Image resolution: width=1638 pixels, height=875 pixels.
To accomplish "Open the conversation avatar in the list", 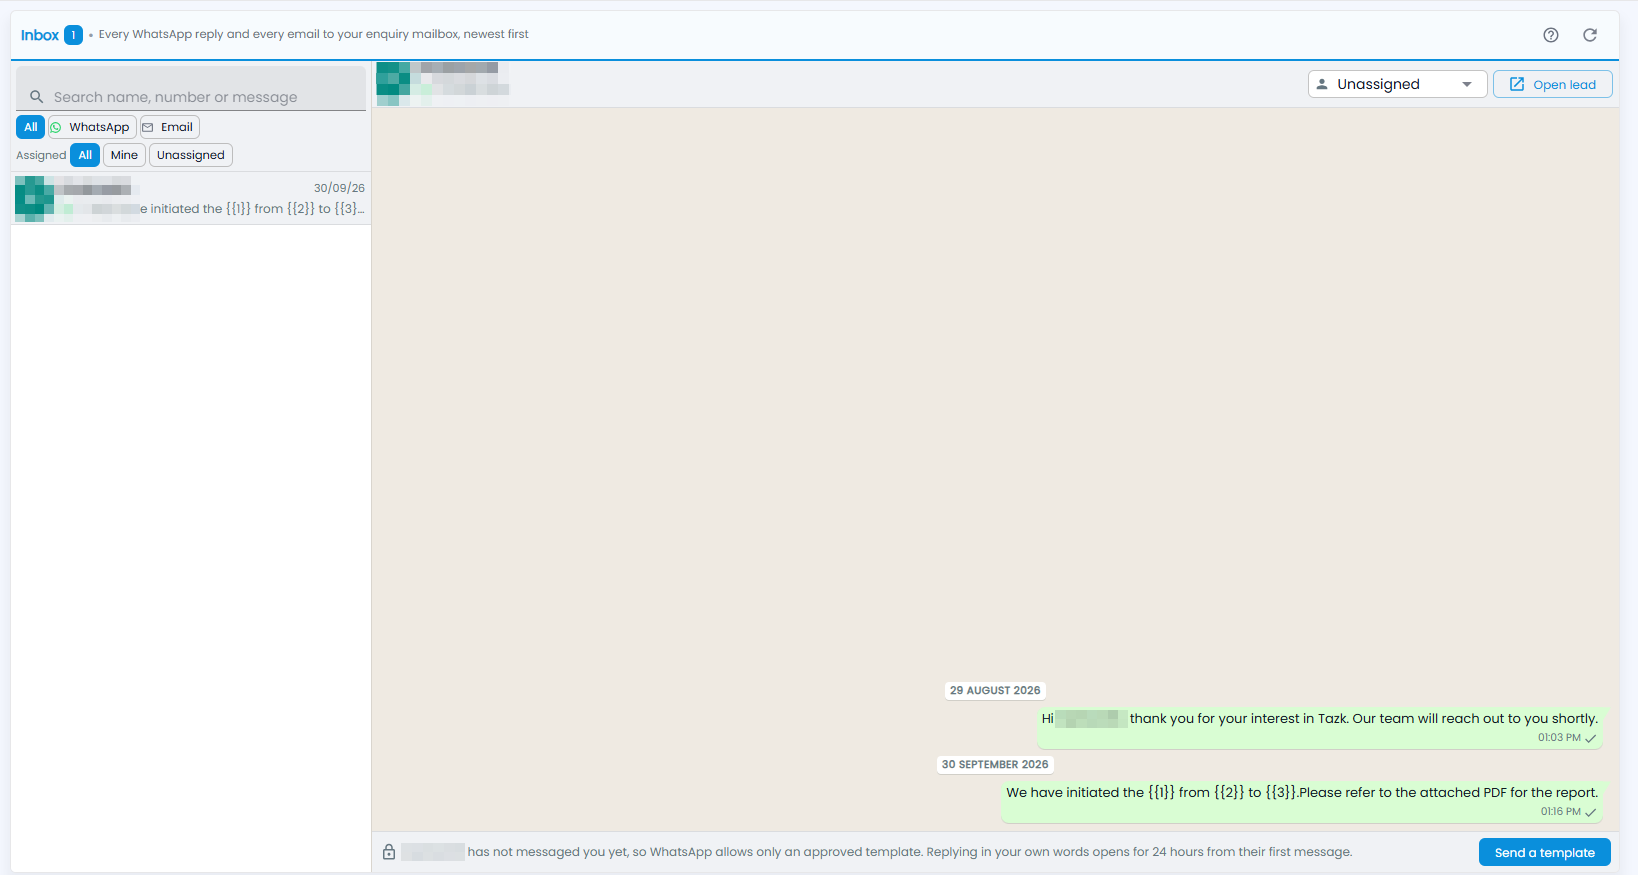I will click(x=34, y=198).
